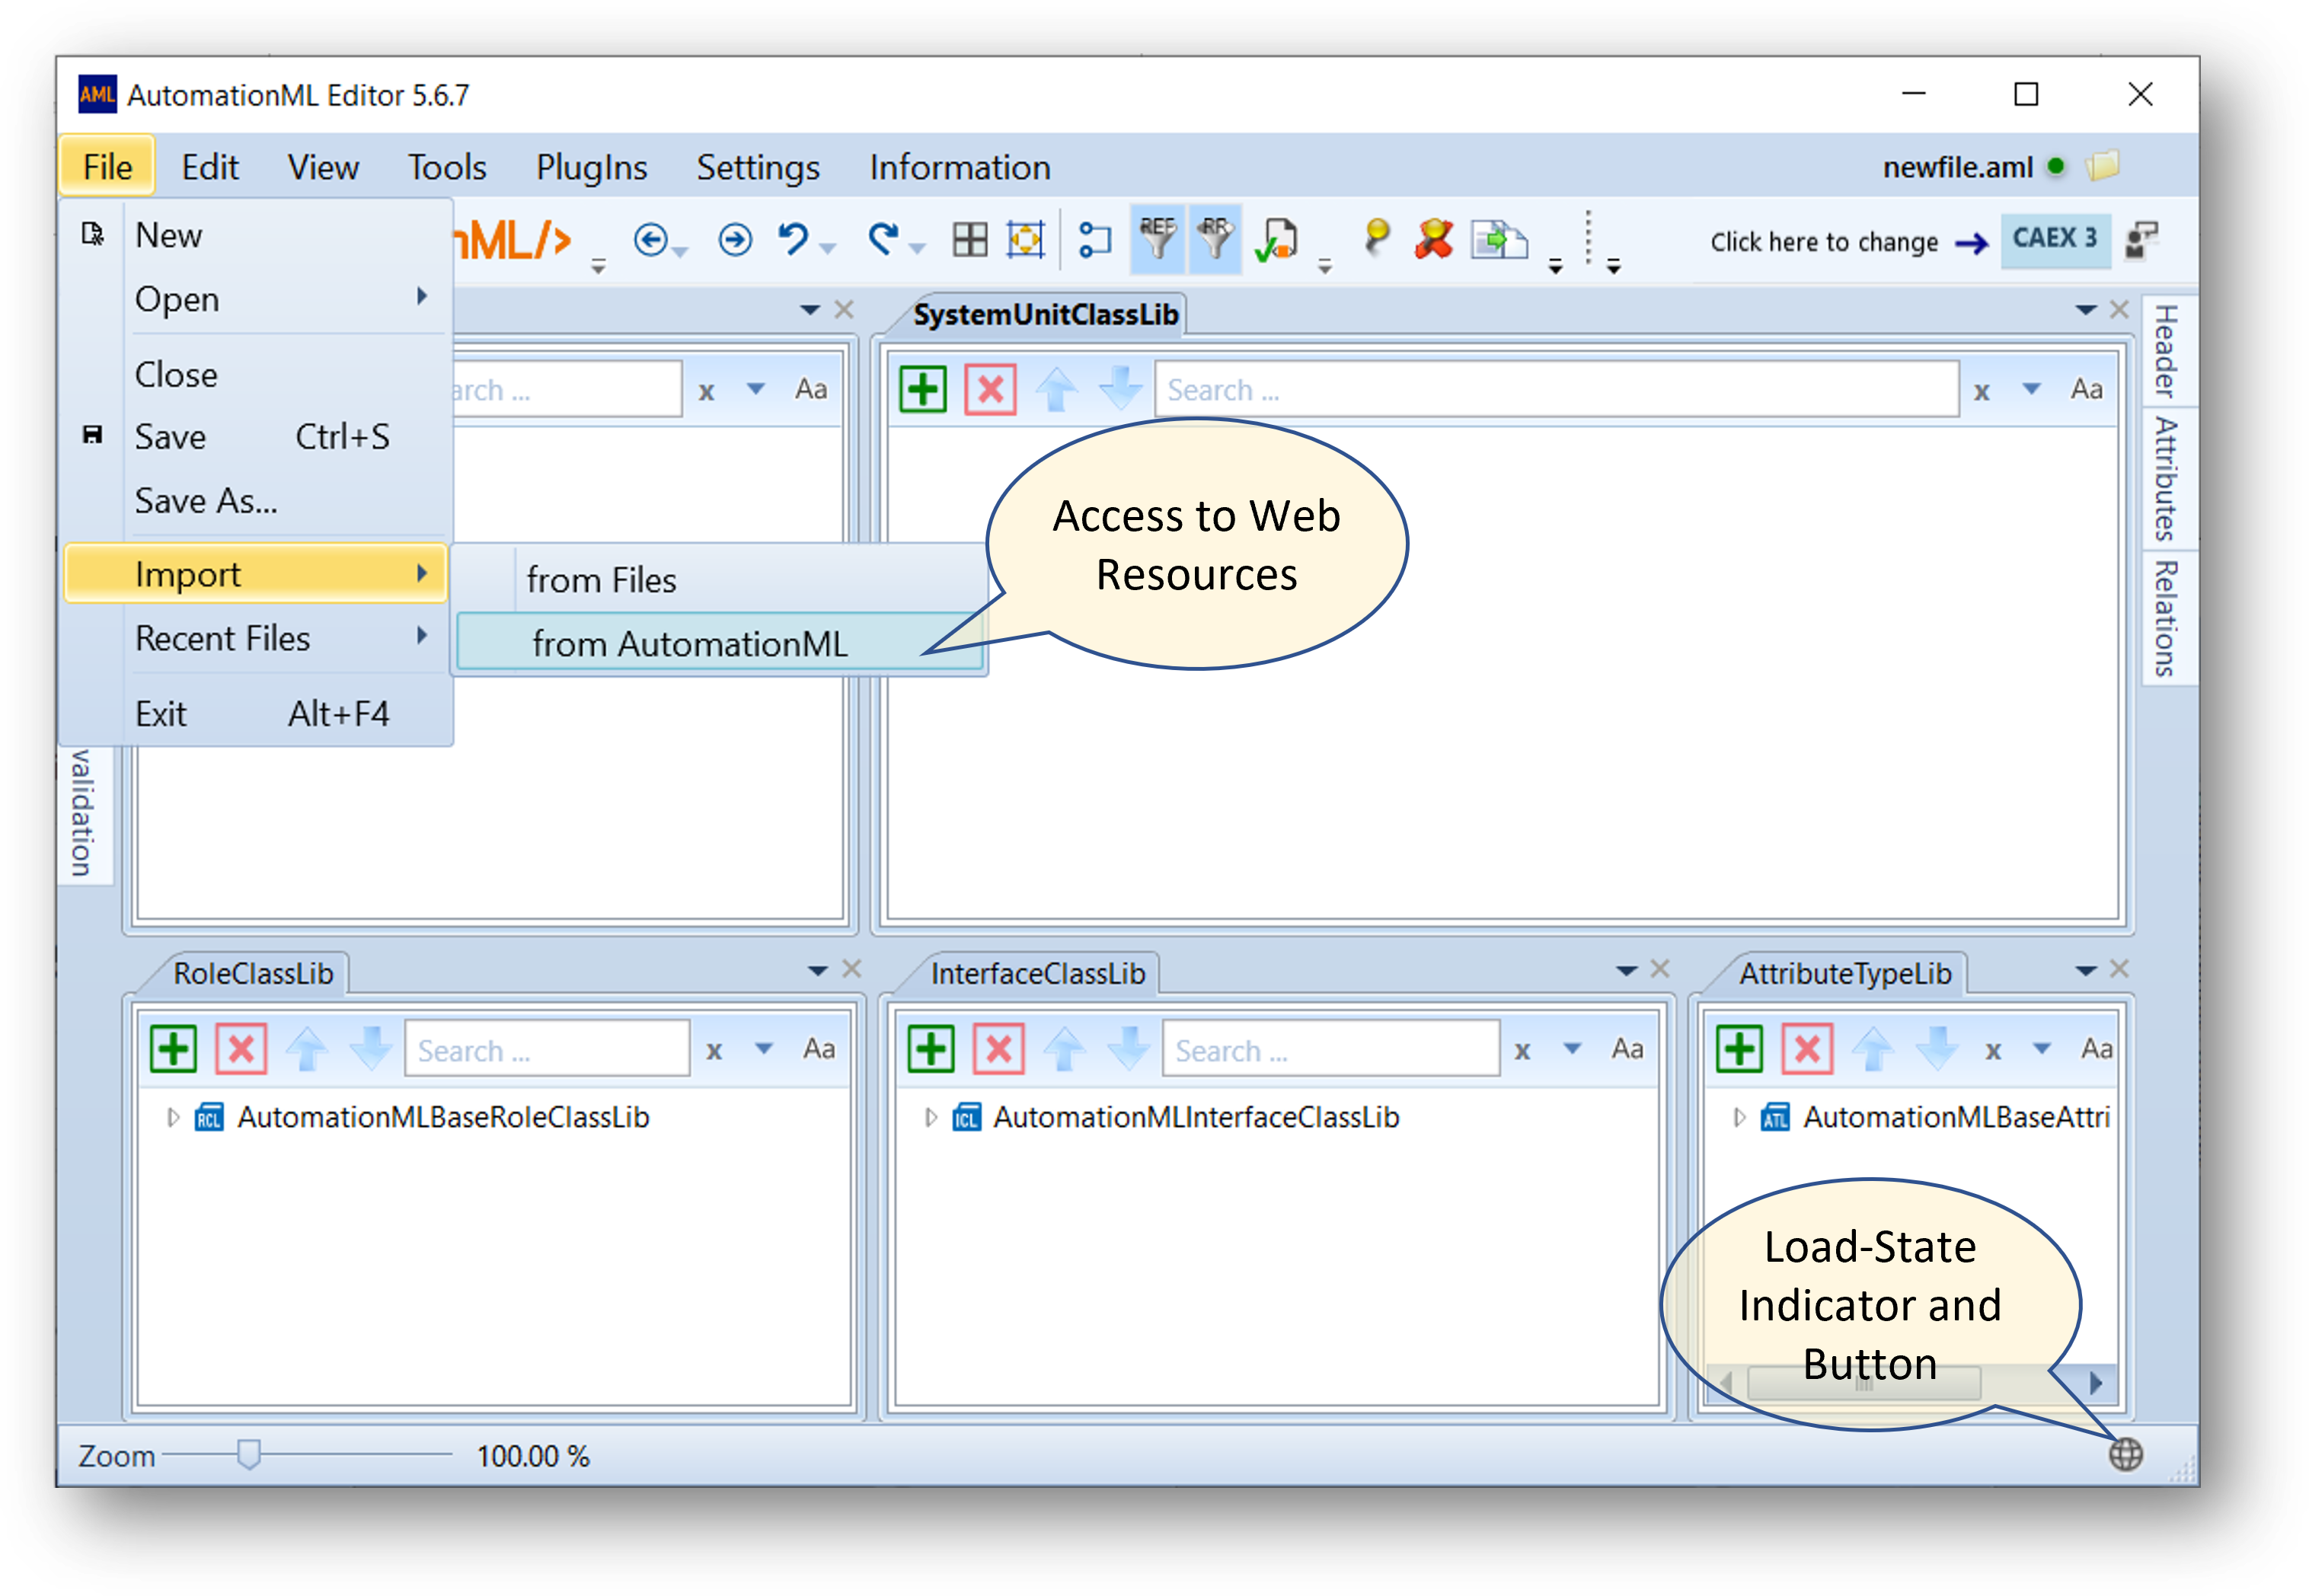
Task: Open the Recent Files submenu
Action: [256, 638]
